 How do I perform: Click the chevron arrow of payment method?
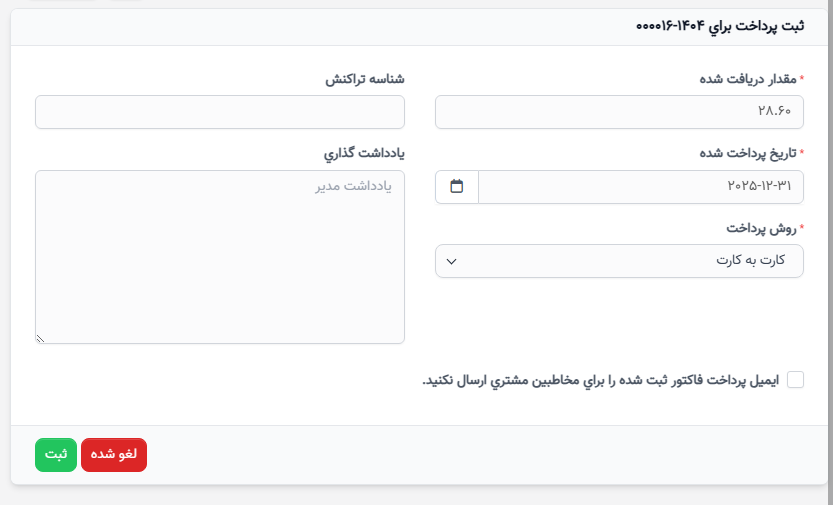click(x=452, y=261)
